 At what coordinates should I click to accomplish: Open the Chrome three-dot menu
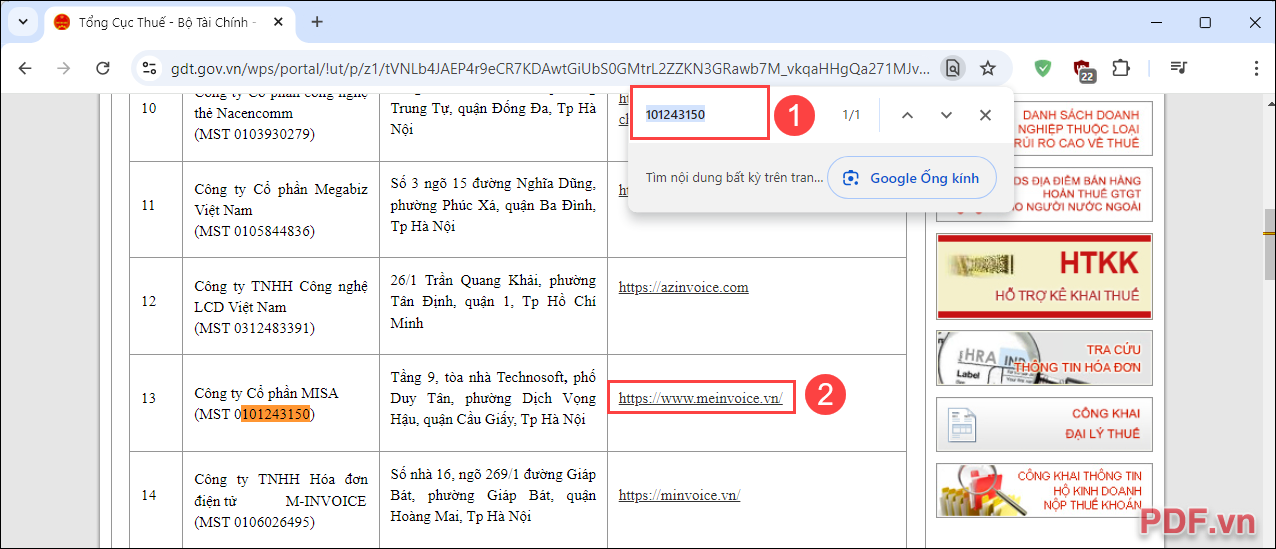1256,68
